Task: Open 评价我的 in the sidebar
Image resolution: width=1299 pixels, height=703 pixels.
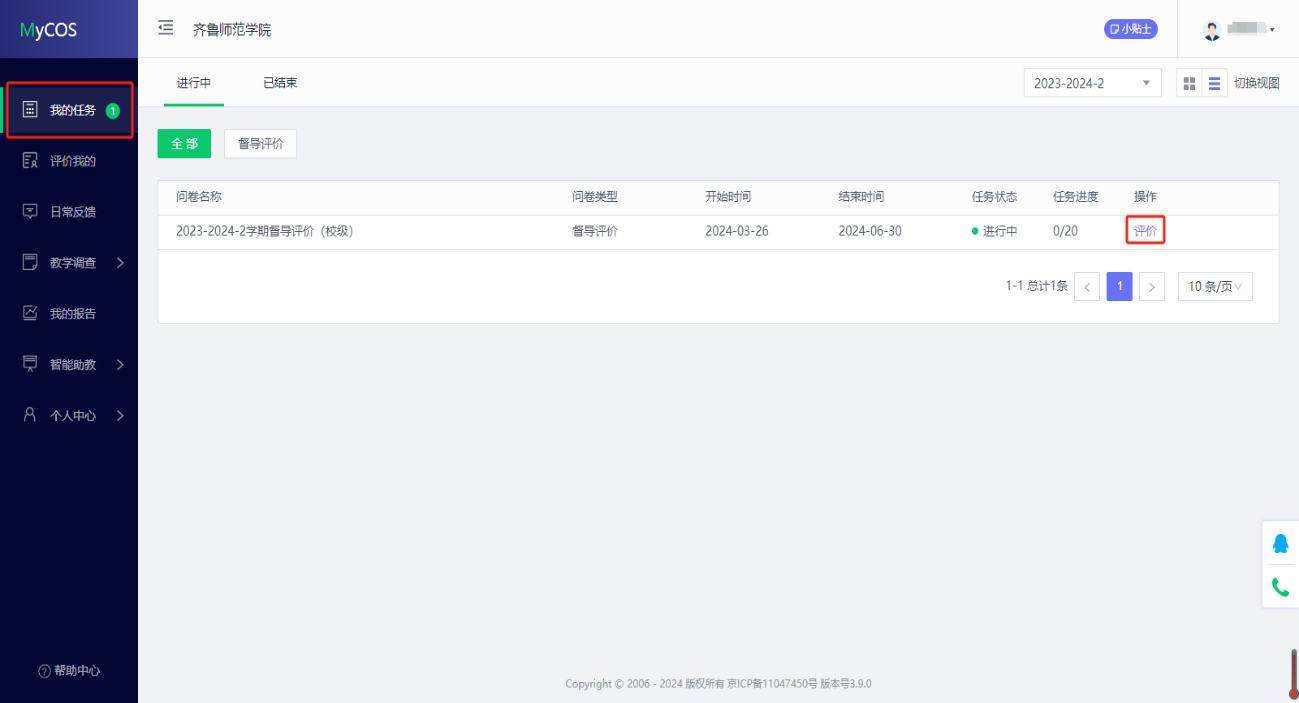Action: 72,161
